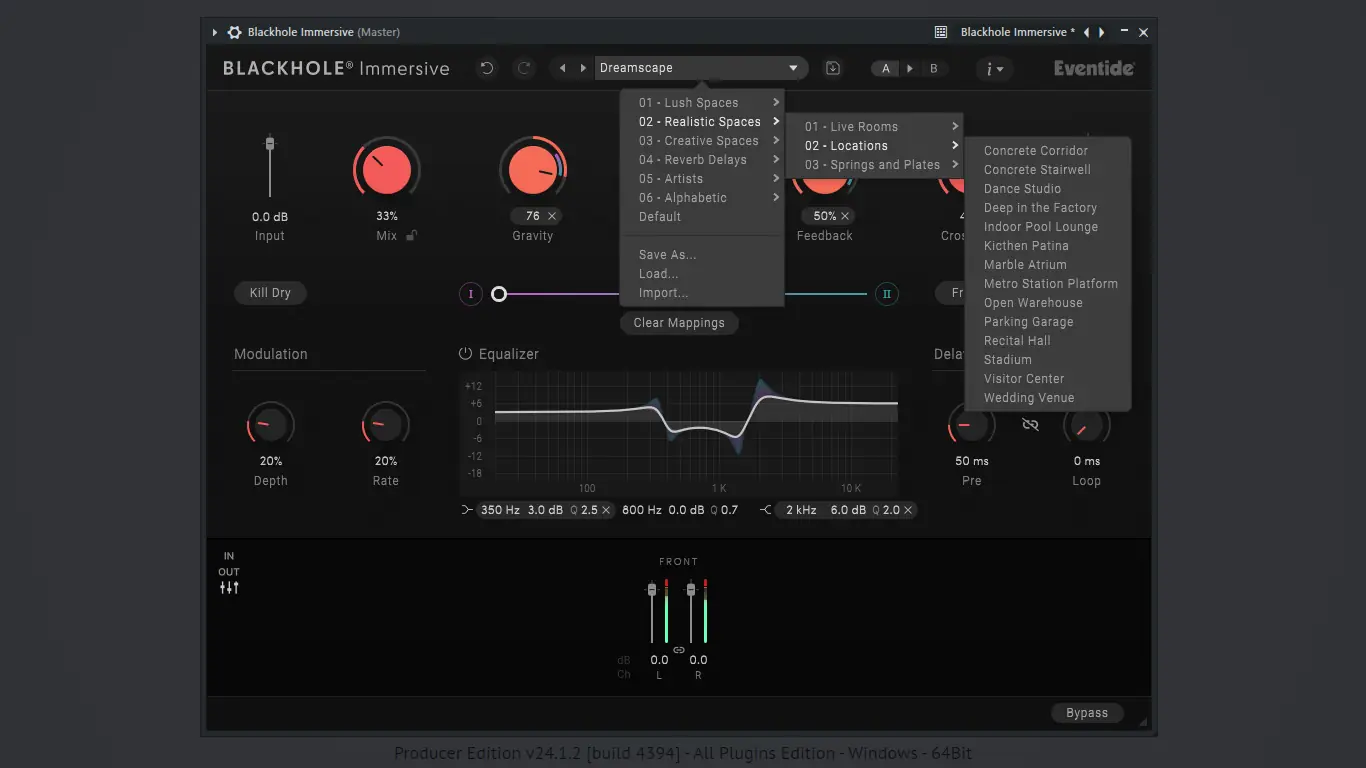
Task: Click the Input level fader handle
Action: click(269, 144)
